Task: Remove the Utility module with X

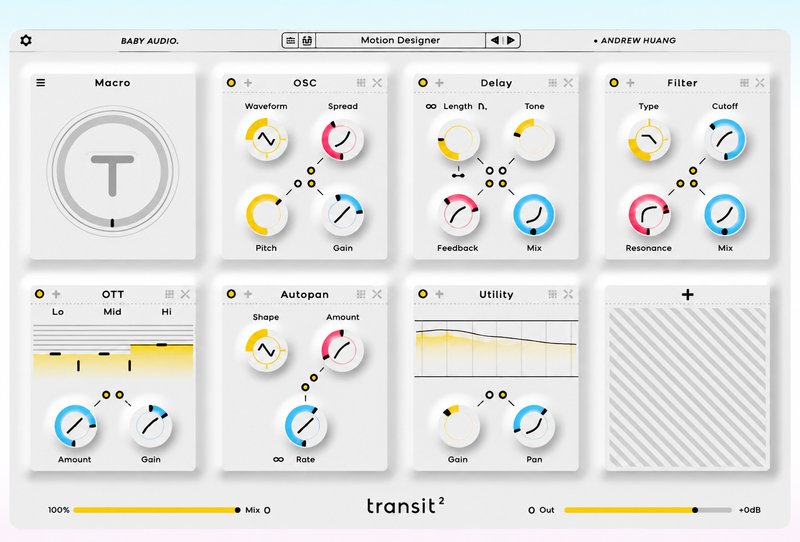Action: click(x=568, y=294)
